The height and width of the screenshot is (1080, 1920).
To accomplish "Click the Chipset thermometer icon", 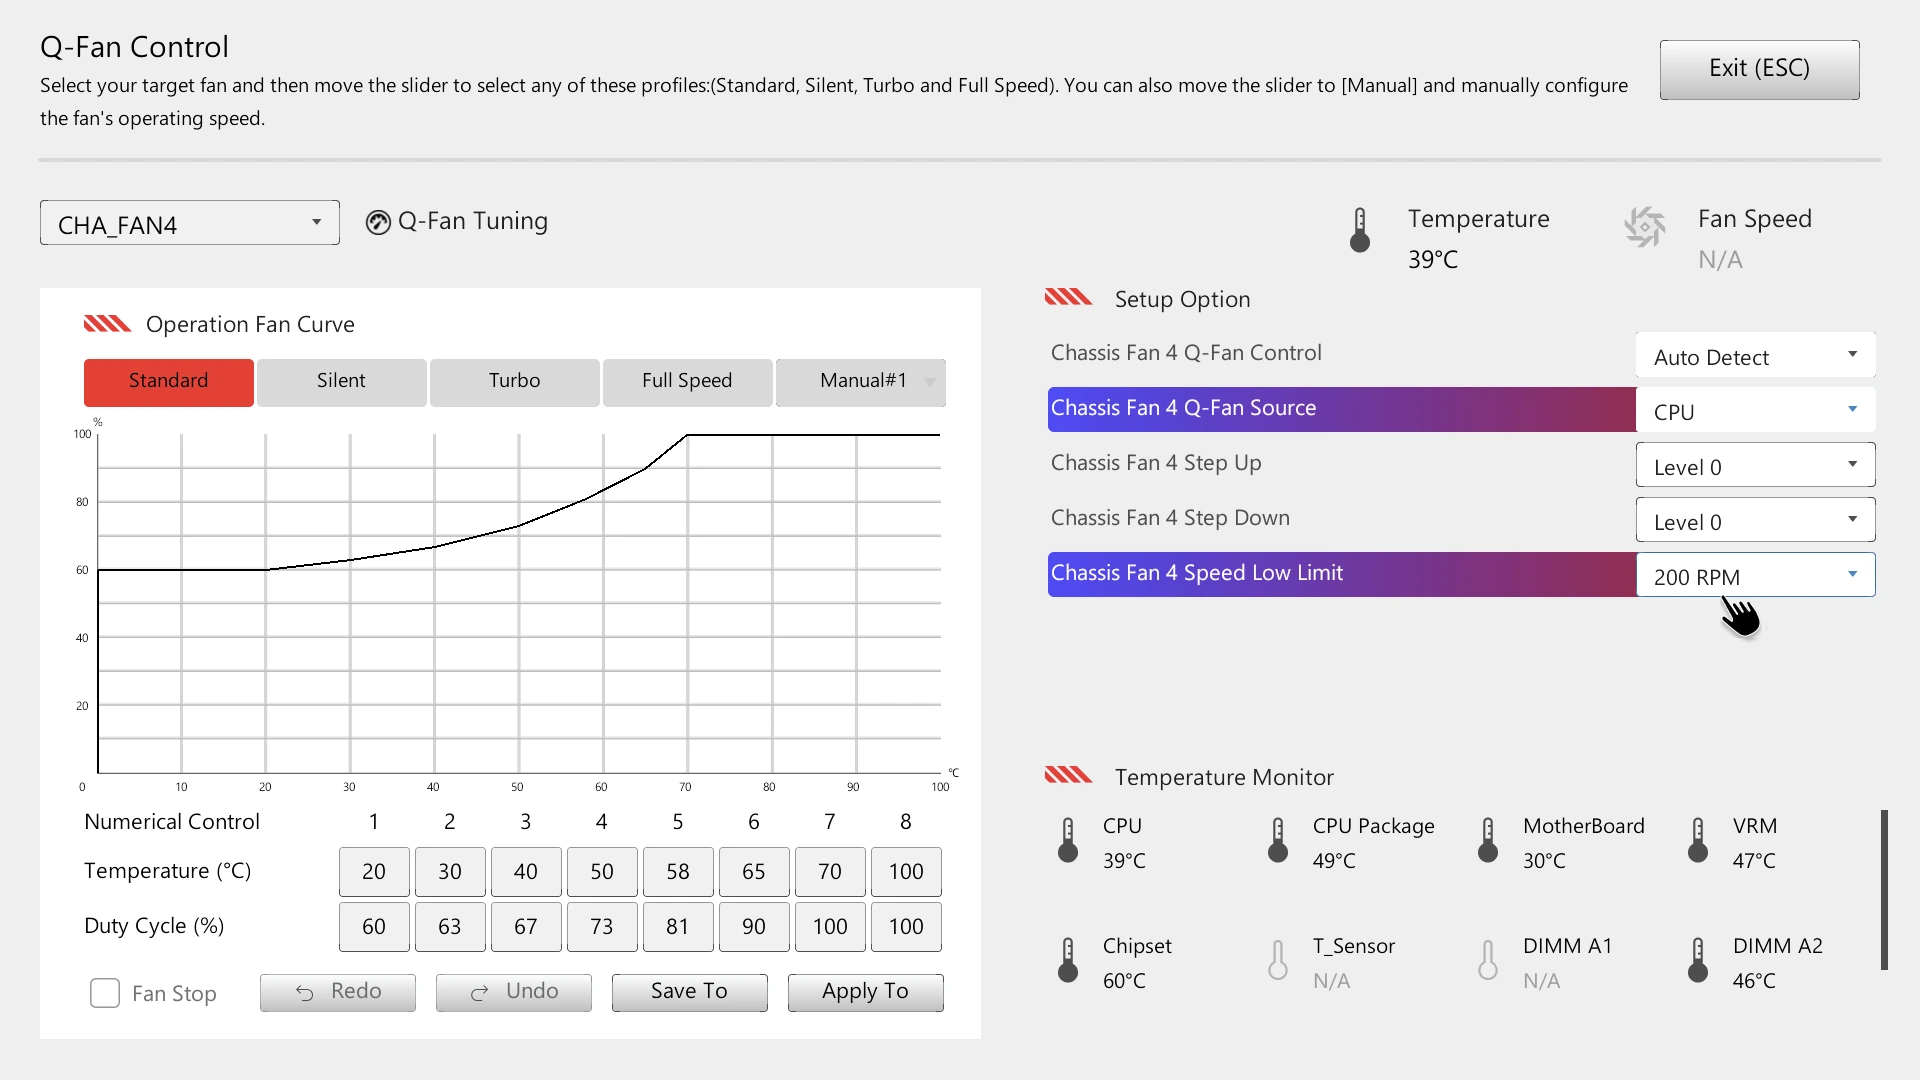I will [1068, 960].
